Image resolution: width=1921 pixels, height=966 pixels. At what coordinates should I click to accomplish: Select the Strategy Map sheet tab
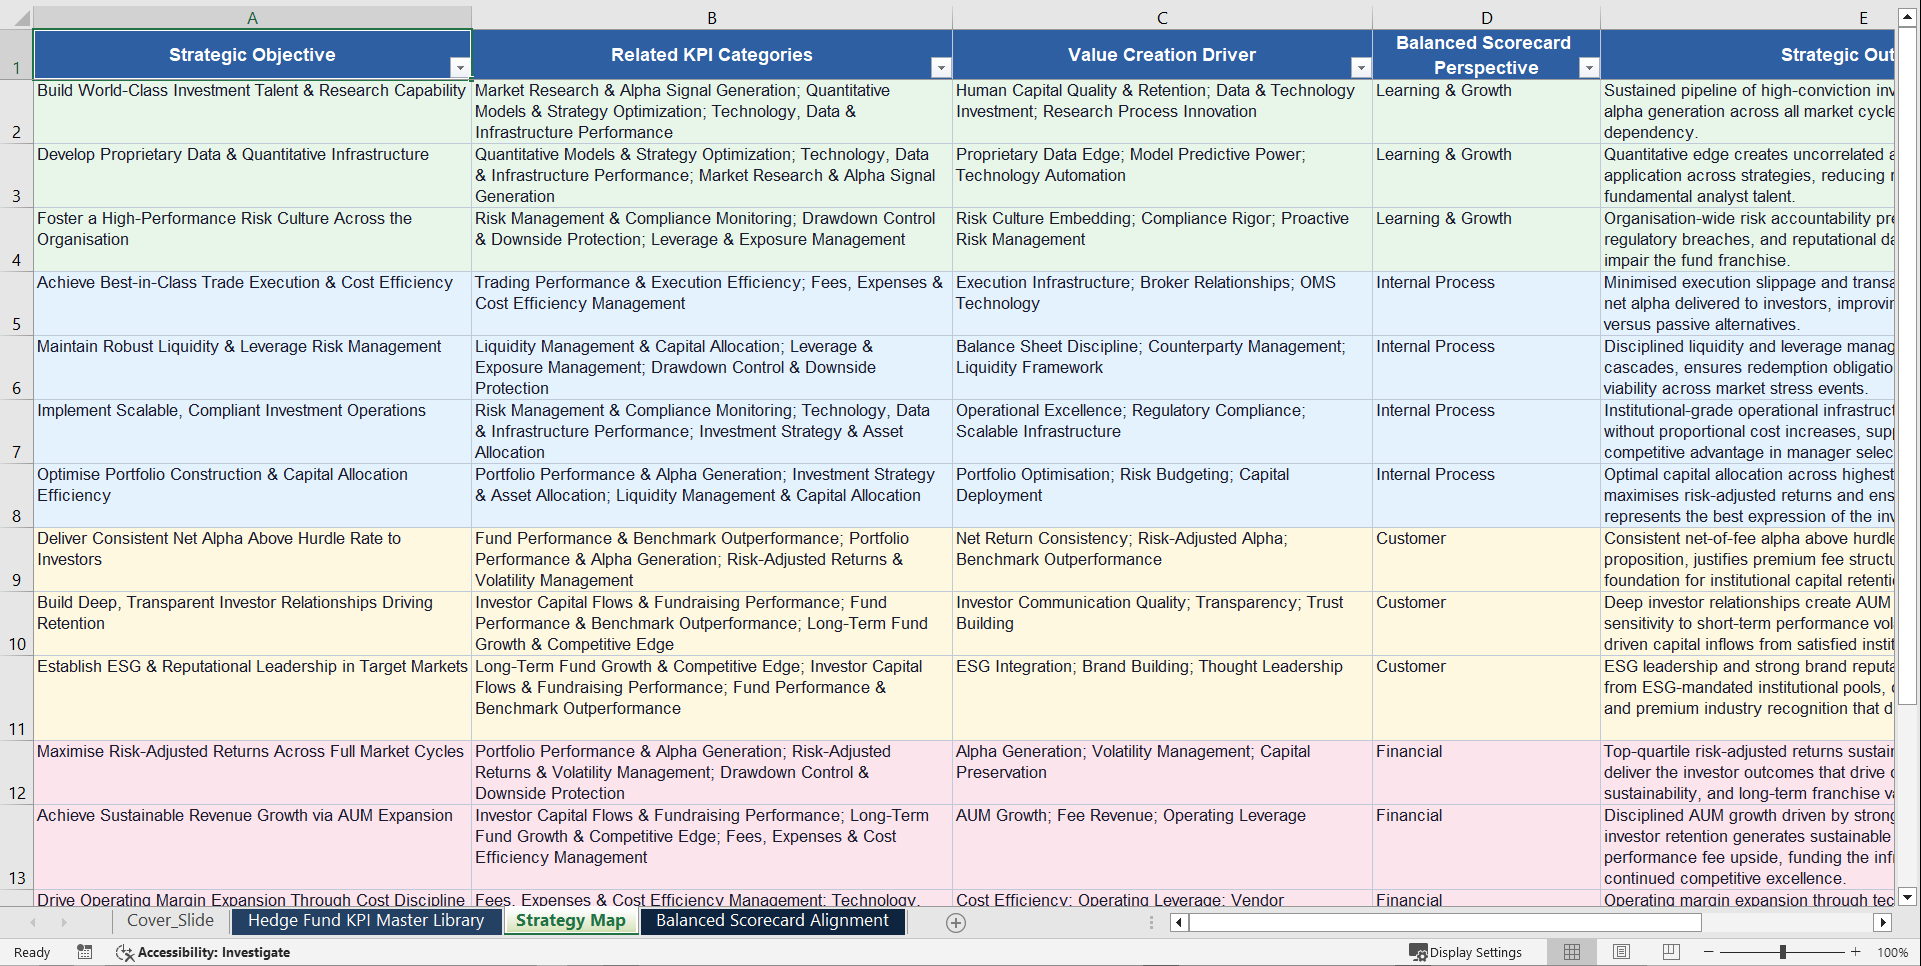click(571, 921)
